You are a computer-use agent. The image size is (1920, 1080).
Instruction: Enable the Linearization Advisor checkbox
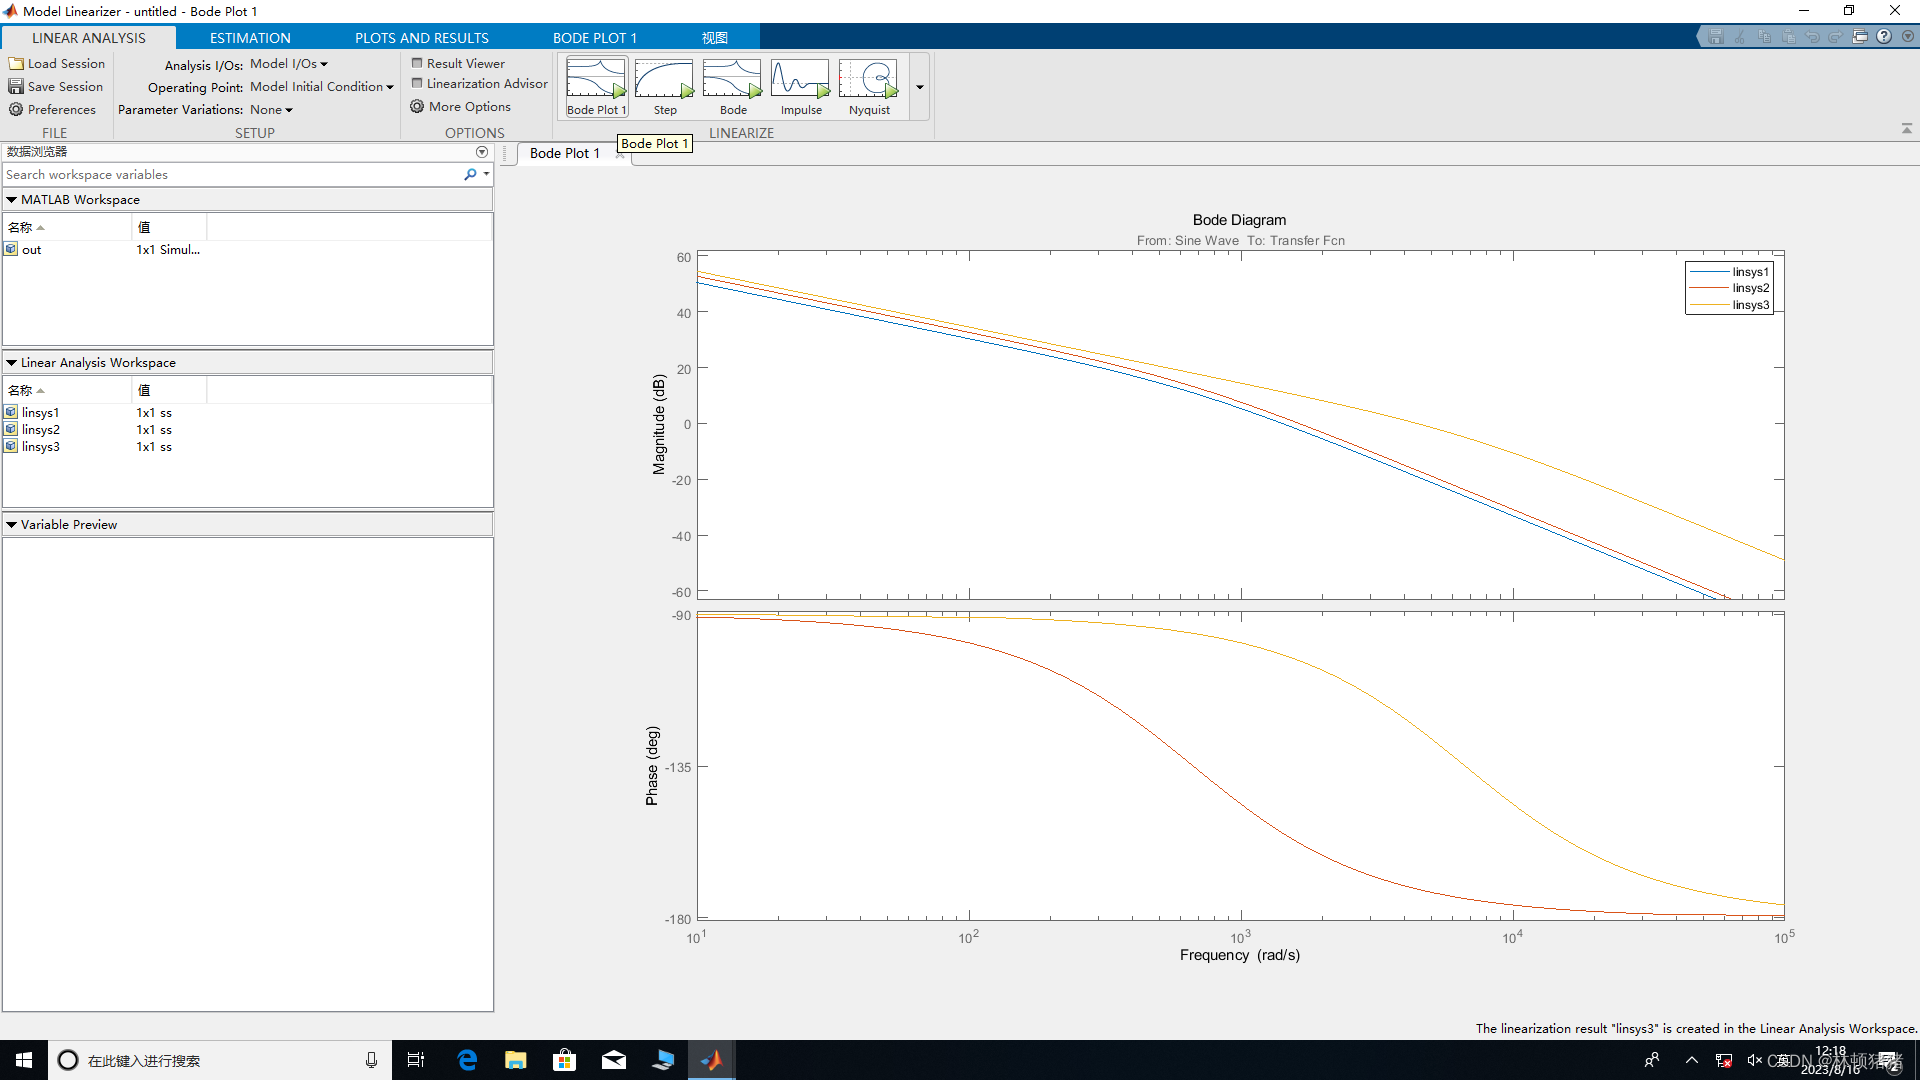418,84
